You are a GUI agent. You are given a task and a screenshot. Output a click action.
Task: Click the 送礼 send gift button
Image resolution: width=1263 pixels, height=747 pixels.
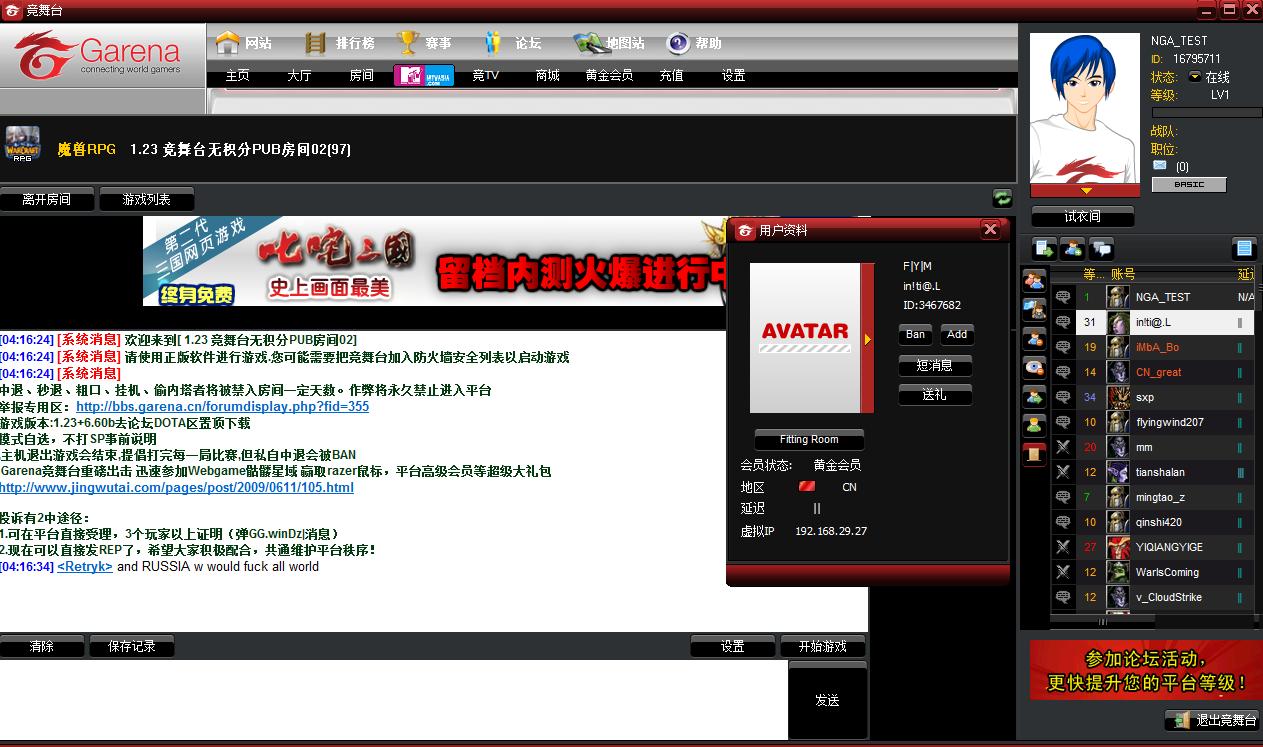tap(935, 395)
